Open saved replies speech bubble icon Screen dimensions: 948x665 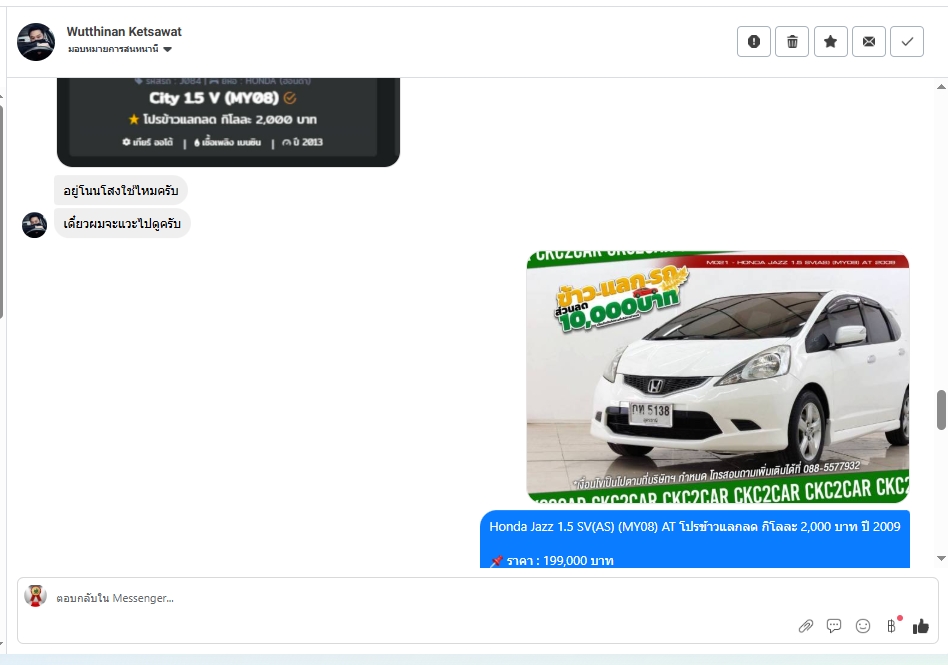(834, 626)
